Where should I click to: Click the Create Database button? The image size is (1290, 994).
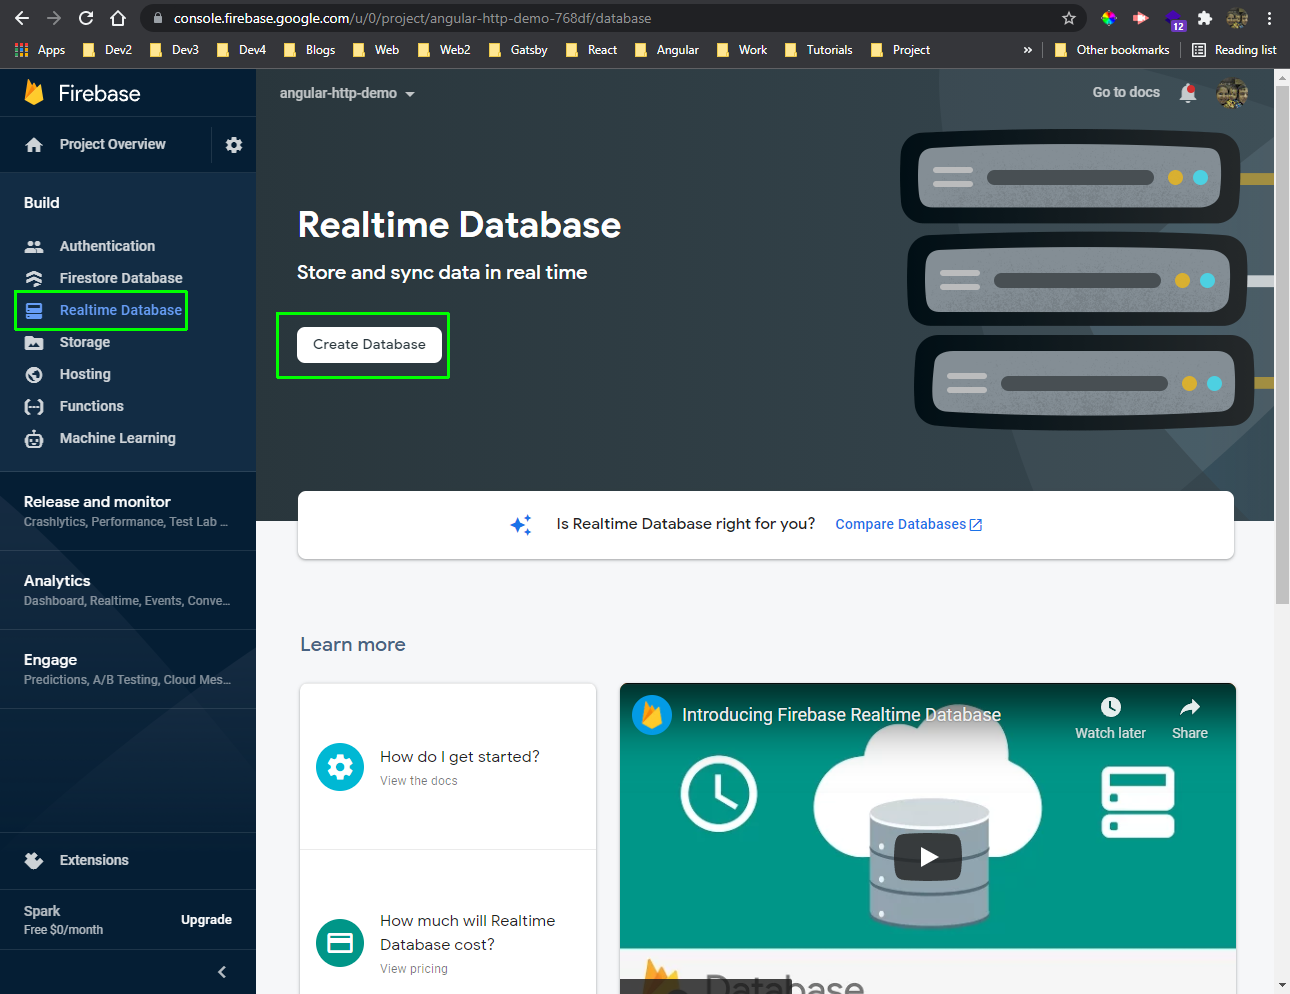(369, 344)
